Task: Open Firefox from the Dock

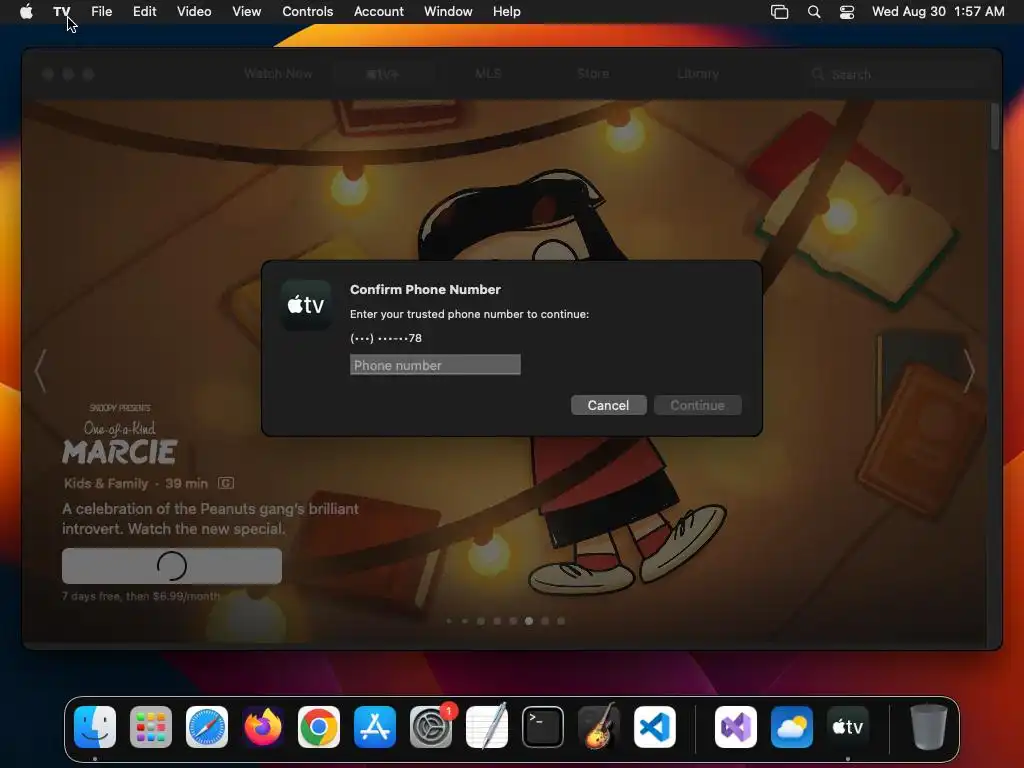Action: tap(263, 727)
